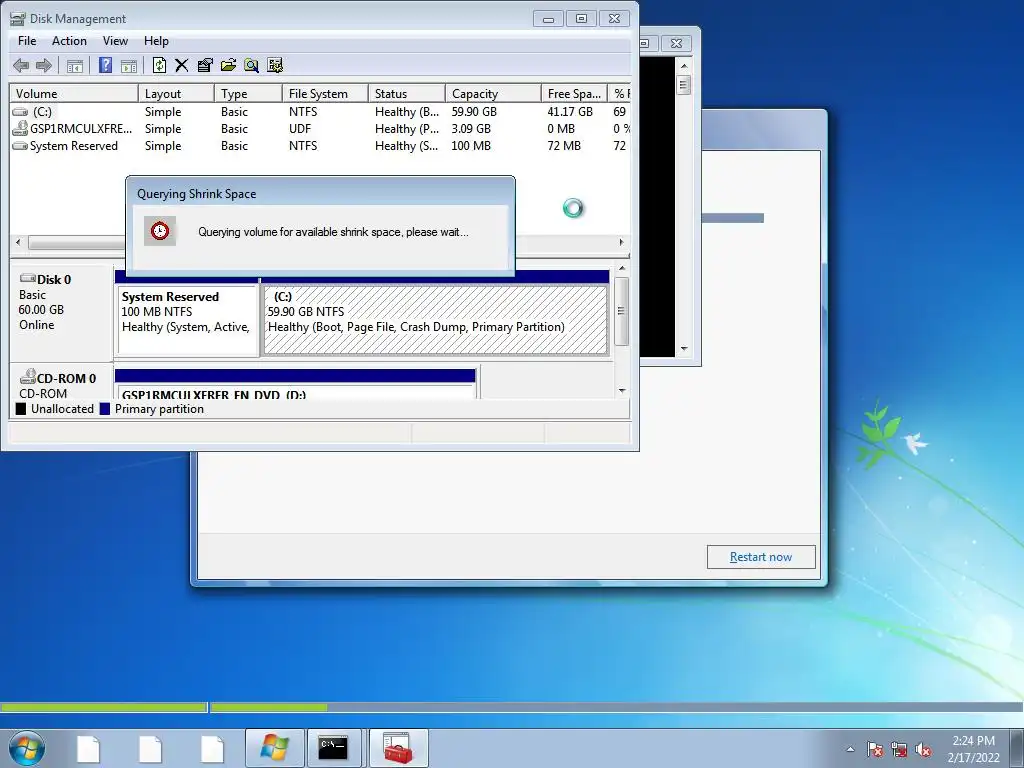The image size is (1024, 768).
Task: Sort by the Layout column header
Action: click(x=176, y=93)
